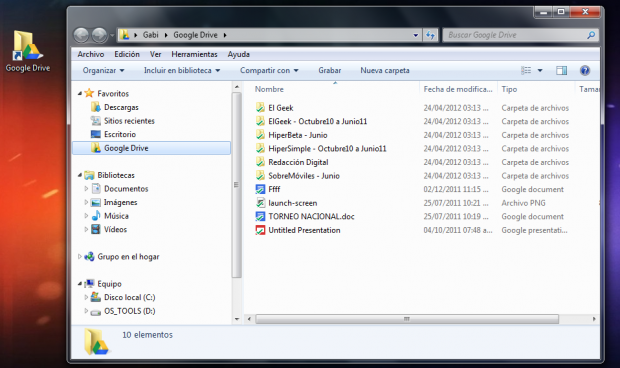Click the Ffff Google document icon
620x368 pixels.
(x=260, y=189)
